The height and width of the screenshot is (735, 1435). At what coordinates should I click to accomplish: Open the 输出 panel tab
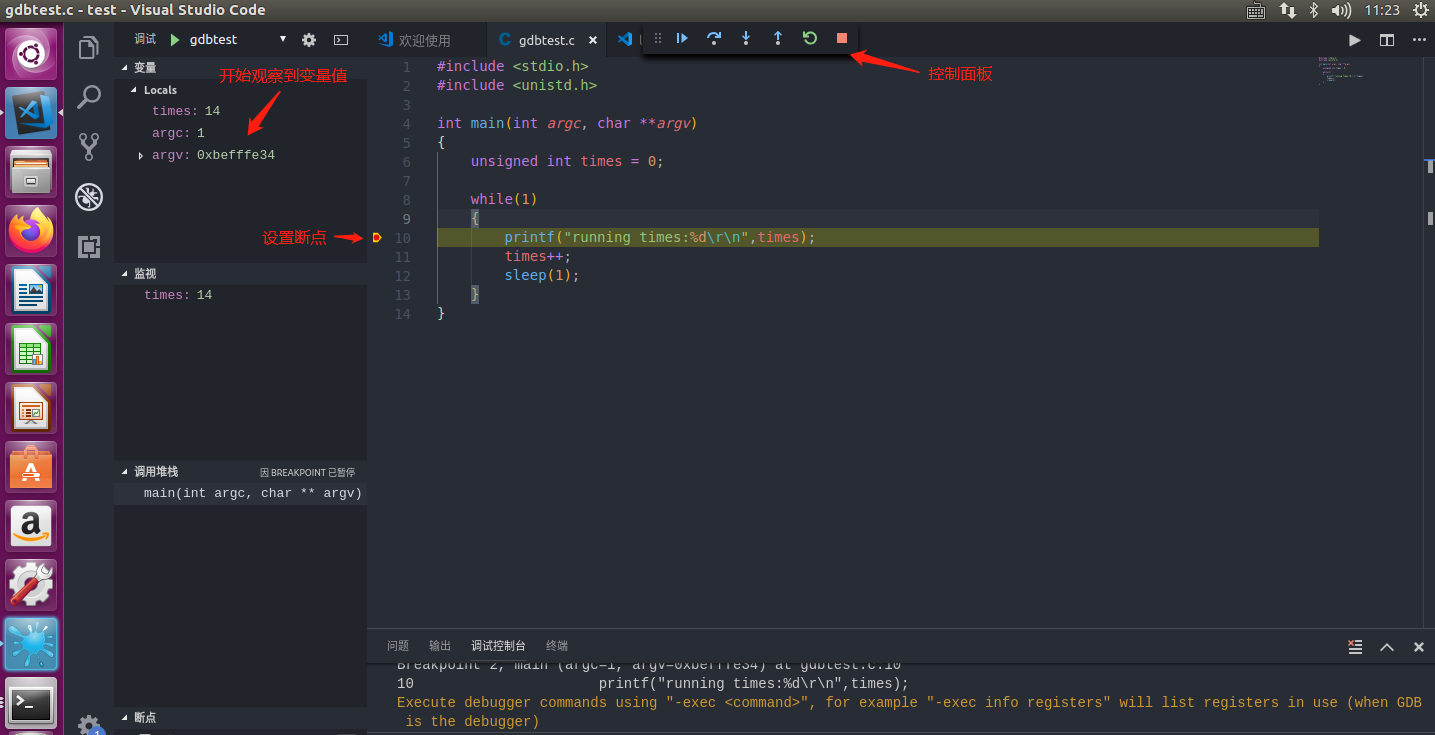440,646
